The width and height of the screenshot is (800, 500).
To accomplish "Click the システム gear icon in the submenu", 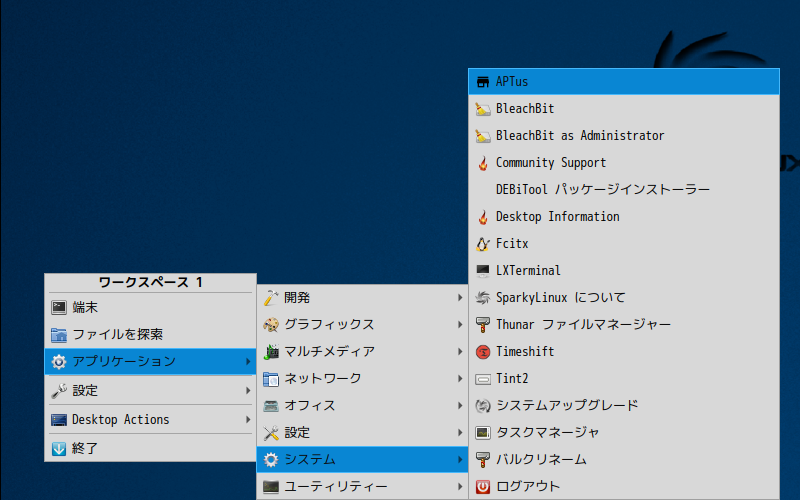I will pyautogui.click(x=271, y=460).
